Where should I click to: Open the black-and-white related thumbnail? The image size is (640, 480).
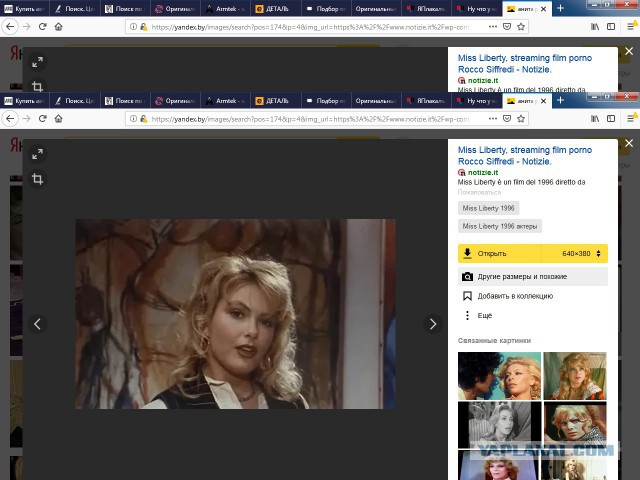point(499,425)
